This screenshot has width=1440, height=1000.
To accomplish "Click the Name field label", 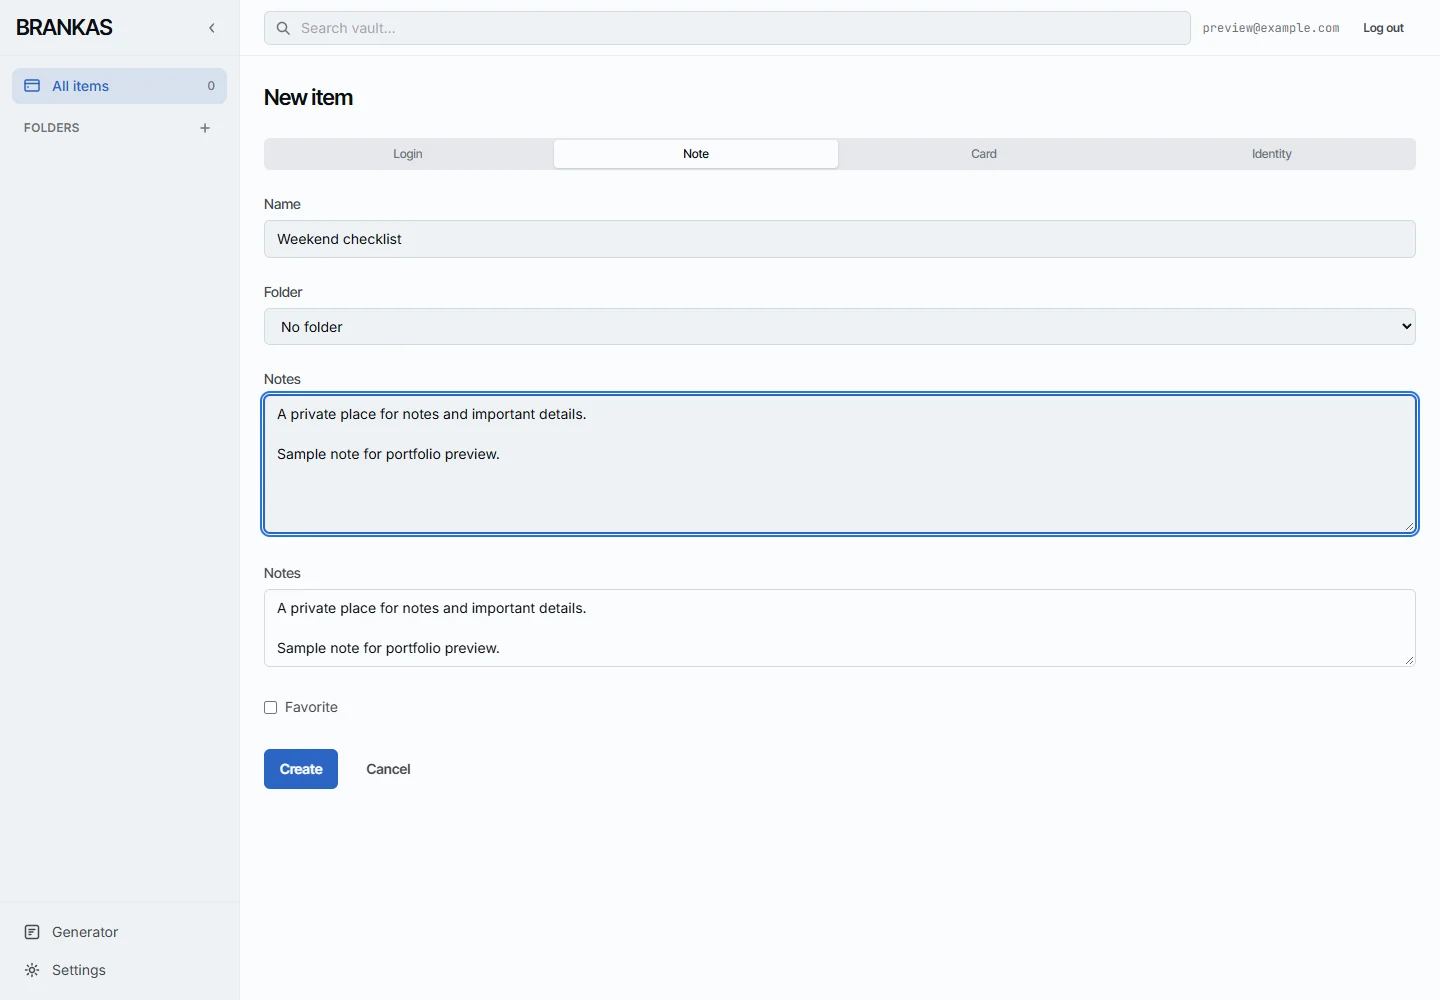I will (x=282, y=204).
